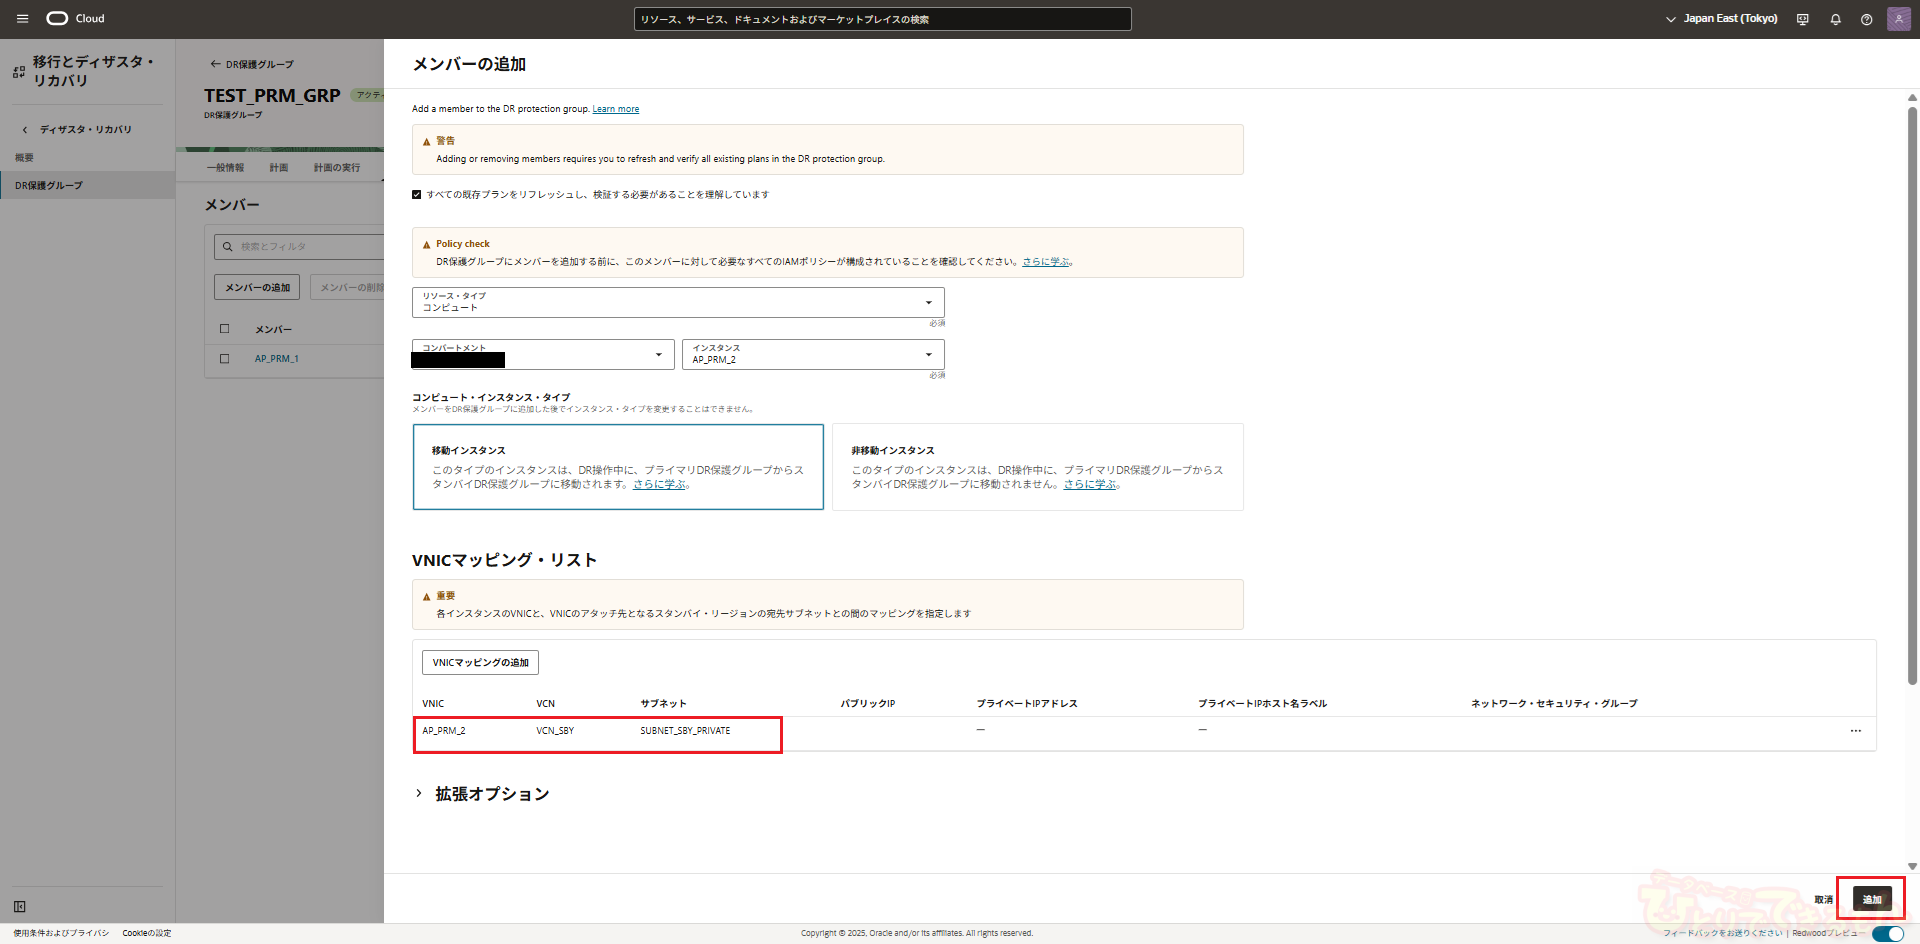Screen dimensions: 1920x944
Task: Focus the top resource search field
Action: click(882, 19)
